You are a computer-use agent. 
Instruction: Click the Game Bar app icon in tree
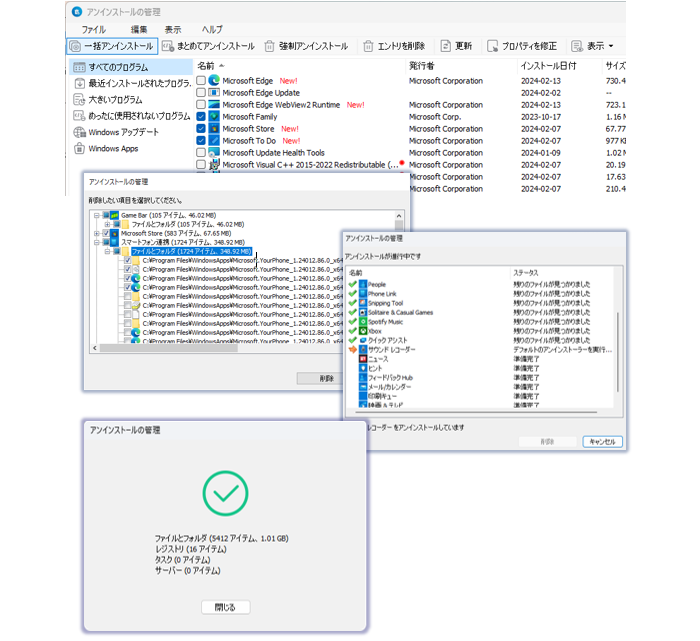click(114, 215)
